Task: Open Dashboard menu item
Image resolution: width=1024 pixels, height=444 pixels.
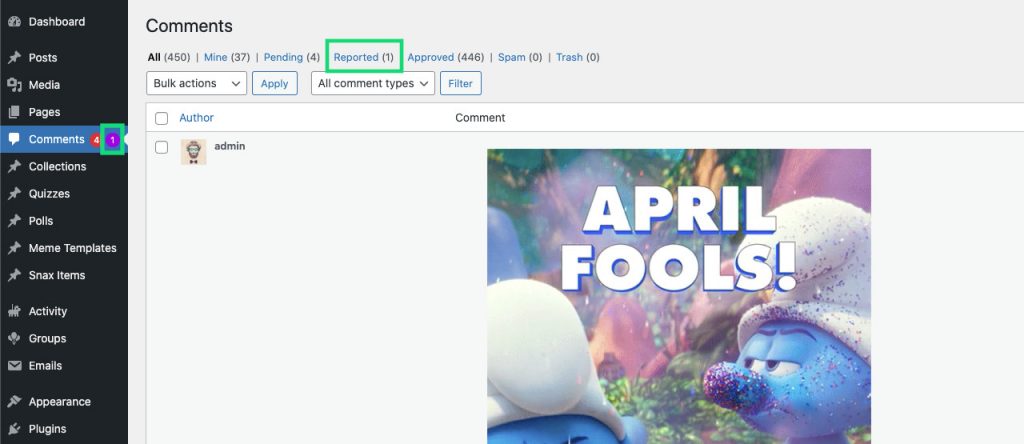Action: (57, 22)
